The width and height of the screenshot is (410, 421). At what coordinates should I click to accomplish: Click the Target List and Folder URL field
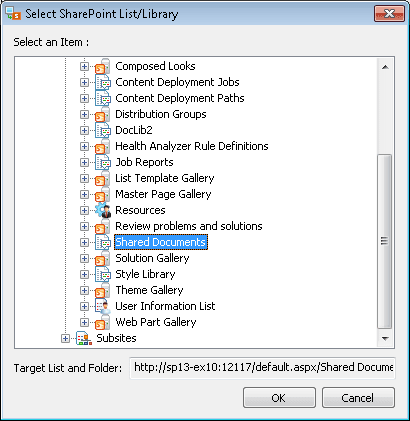point(262,368)
